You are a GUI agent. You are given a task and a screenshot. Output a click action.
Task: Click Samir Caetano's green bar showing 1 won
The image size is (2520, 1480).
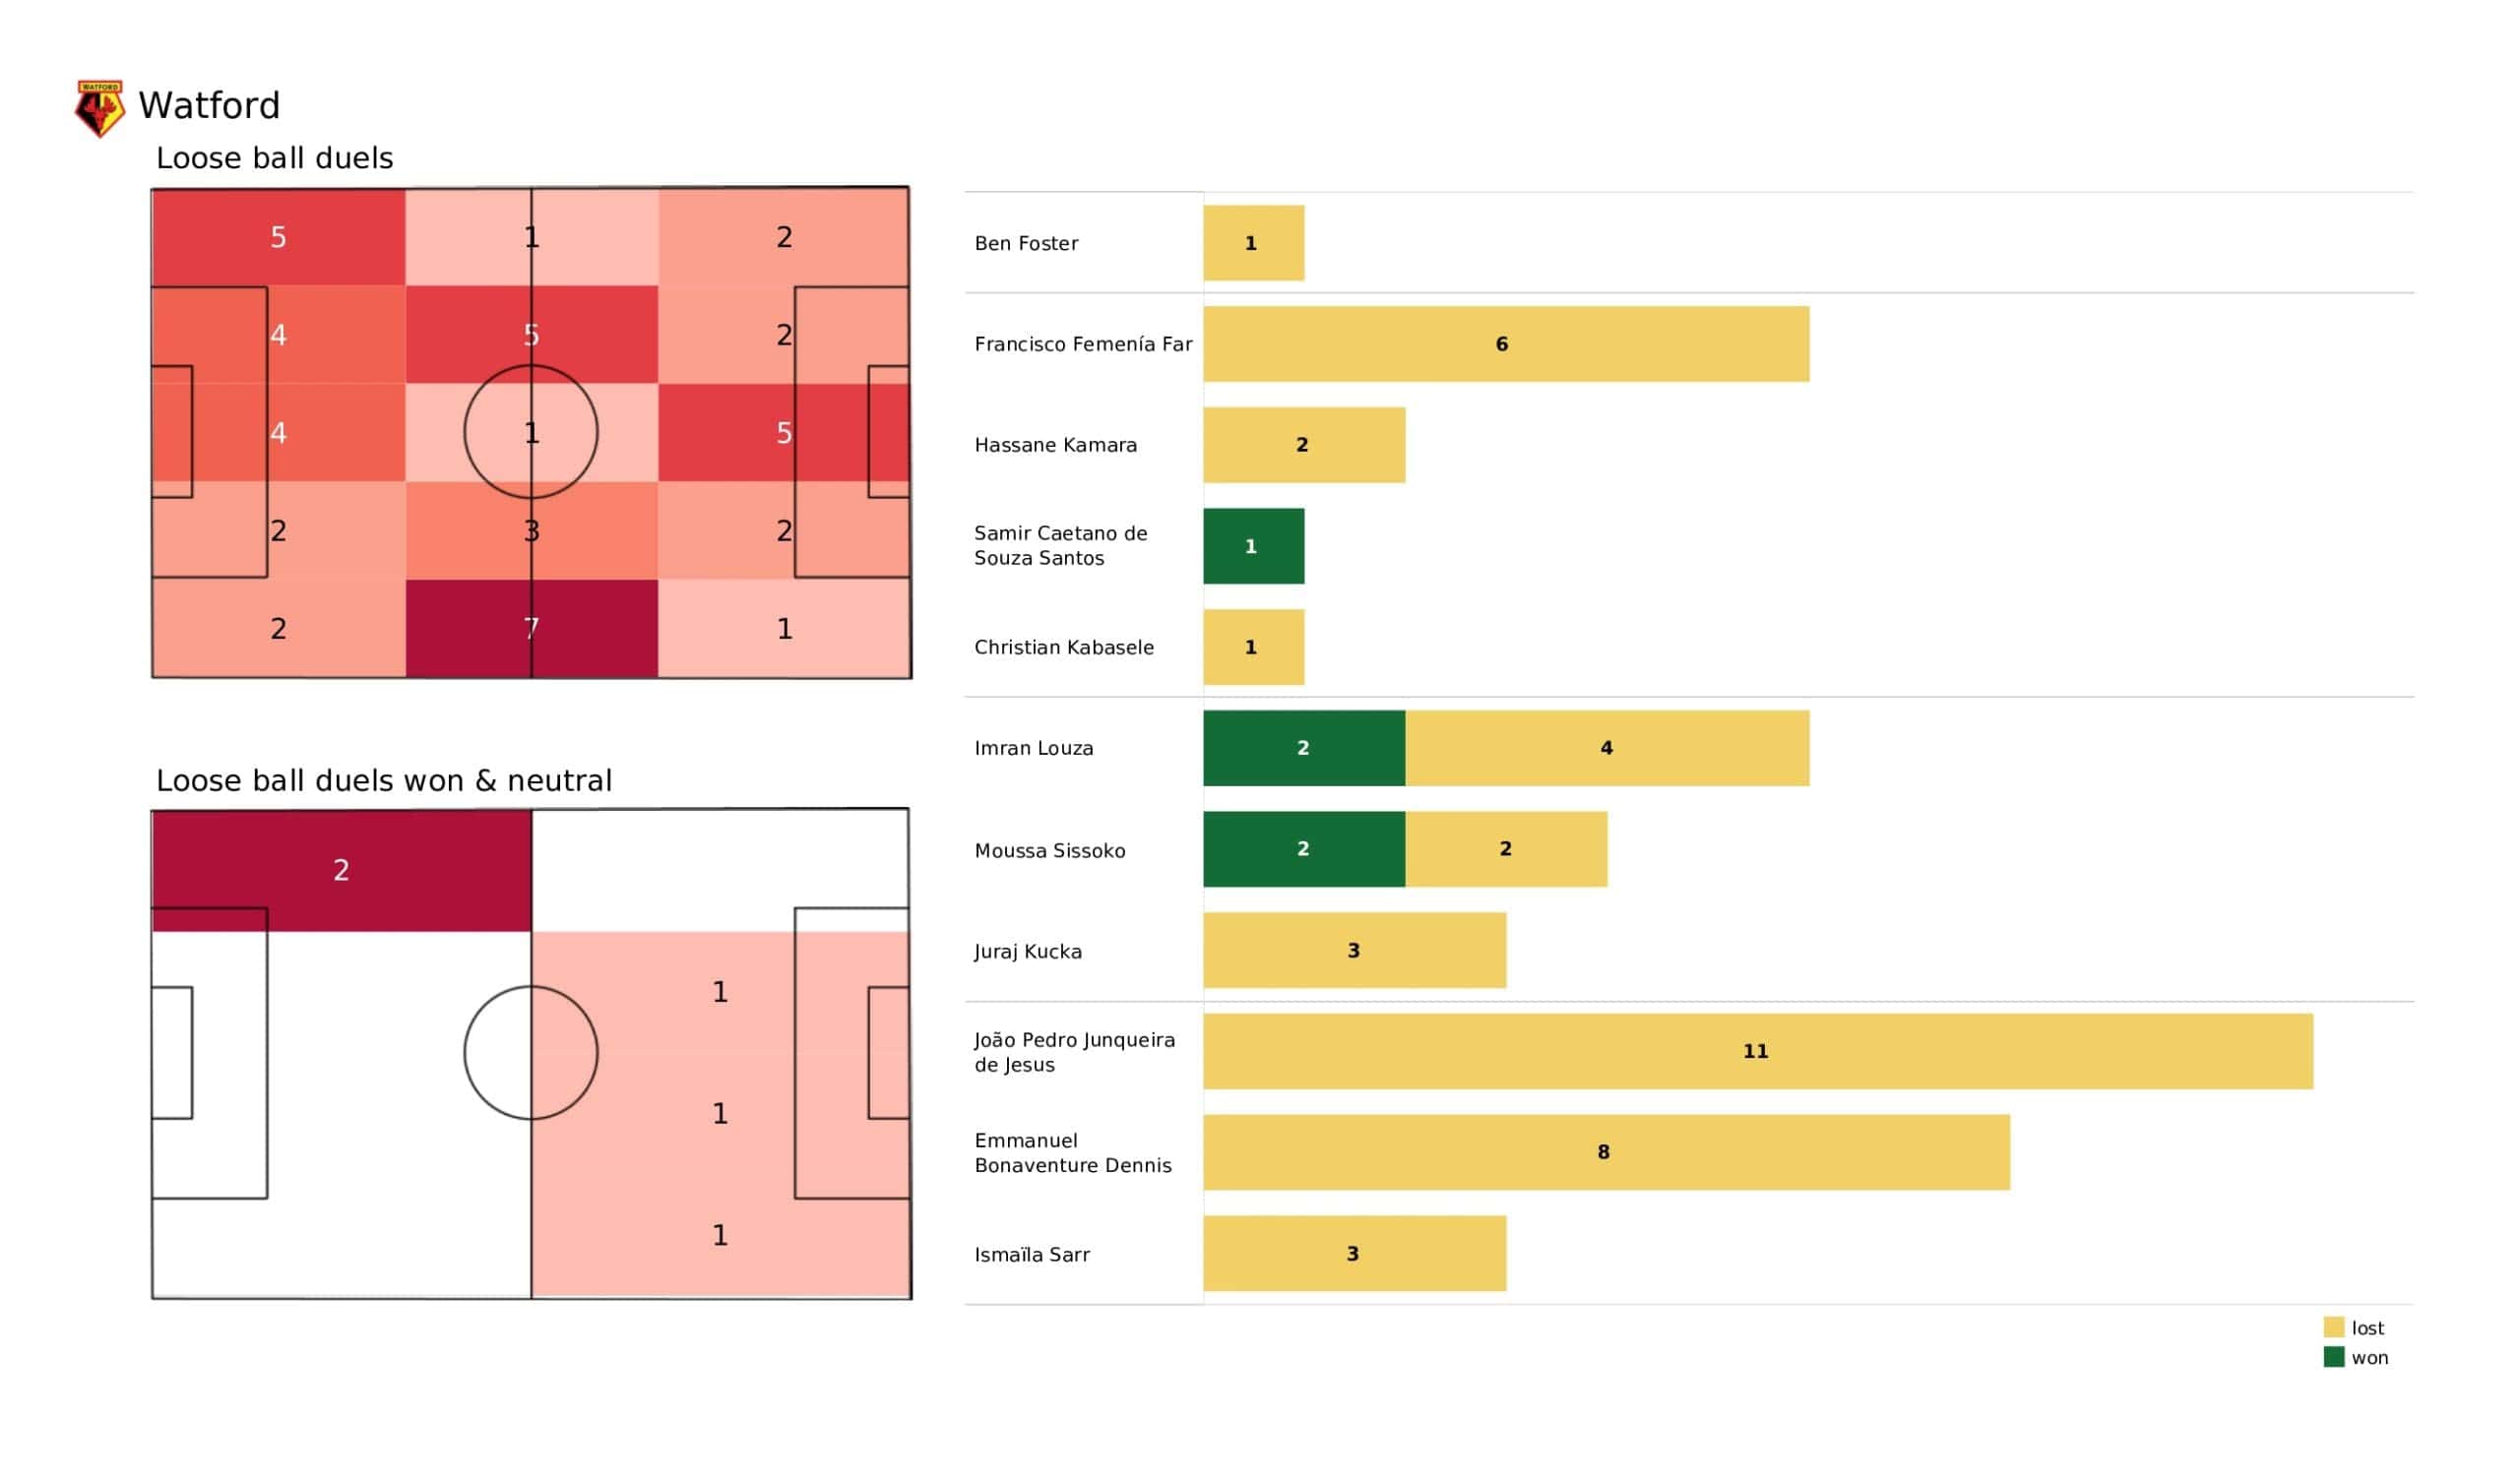click(x=1253, y=546)
